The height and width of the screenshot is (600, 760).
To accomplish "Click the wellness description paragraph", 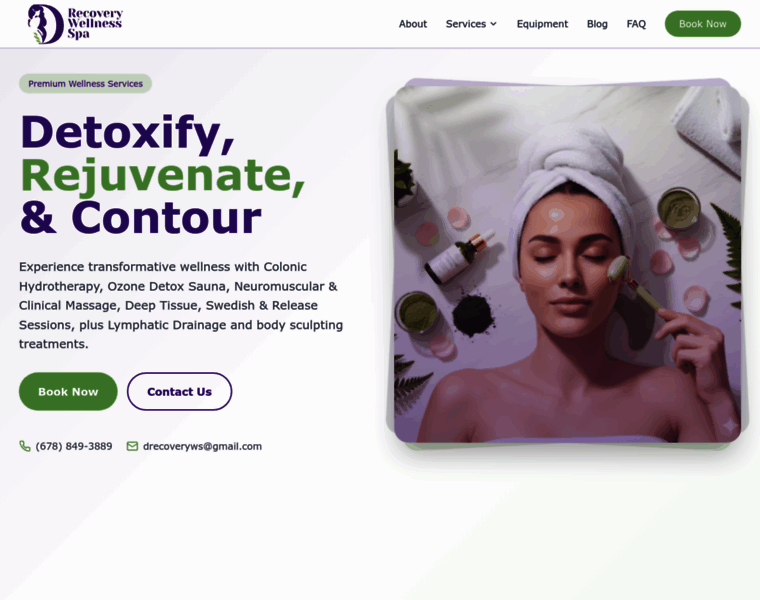I will [x=181, y=305].
